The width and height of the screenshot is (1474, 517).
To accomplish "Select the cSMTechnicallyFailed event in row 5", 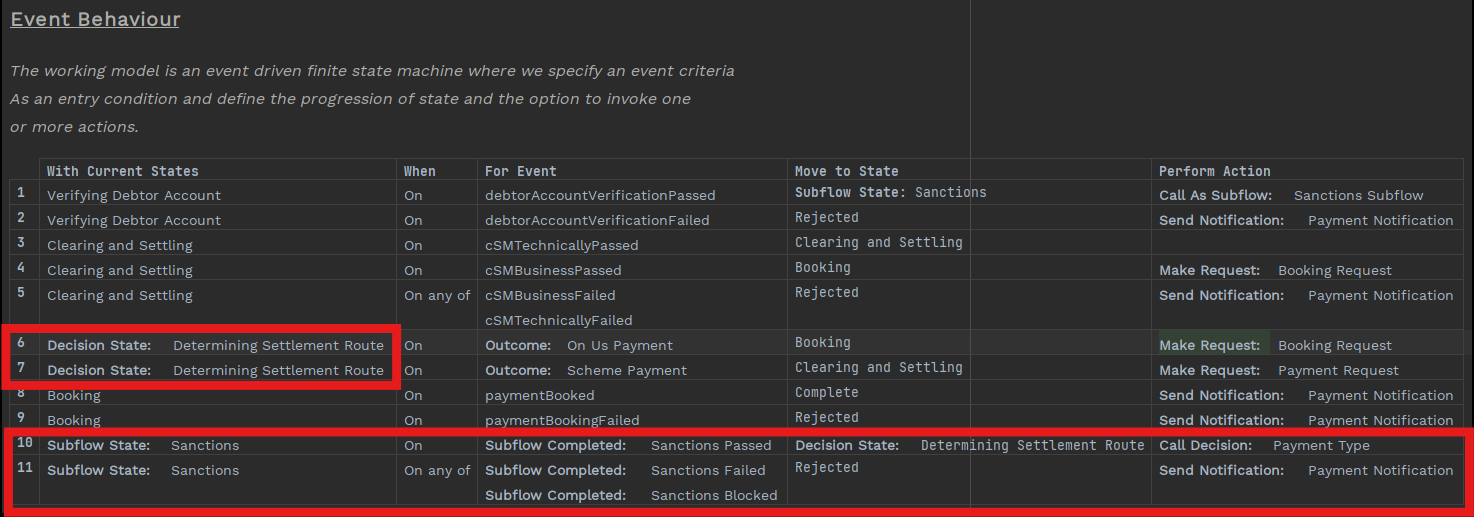I will click(x=558, y=320).
